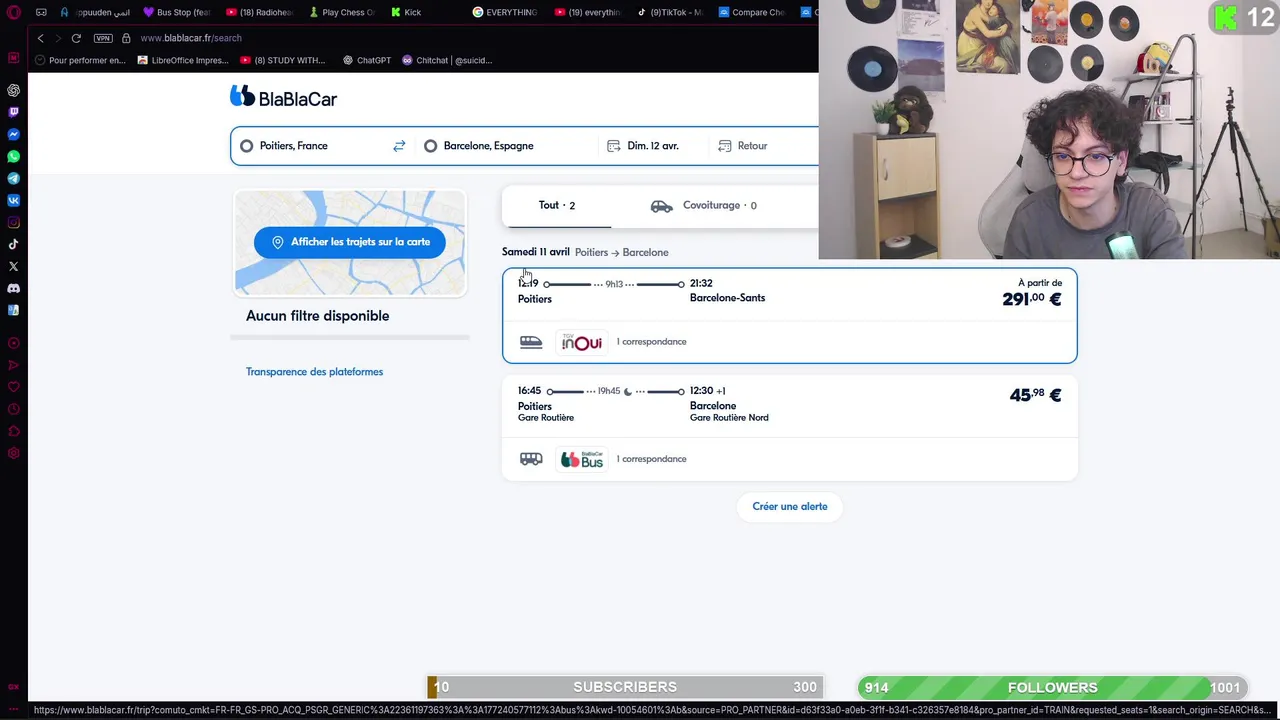1280x720 pixels.
Task: Open the (8) STUDY WITH bookmark
Action: [283, 60]
